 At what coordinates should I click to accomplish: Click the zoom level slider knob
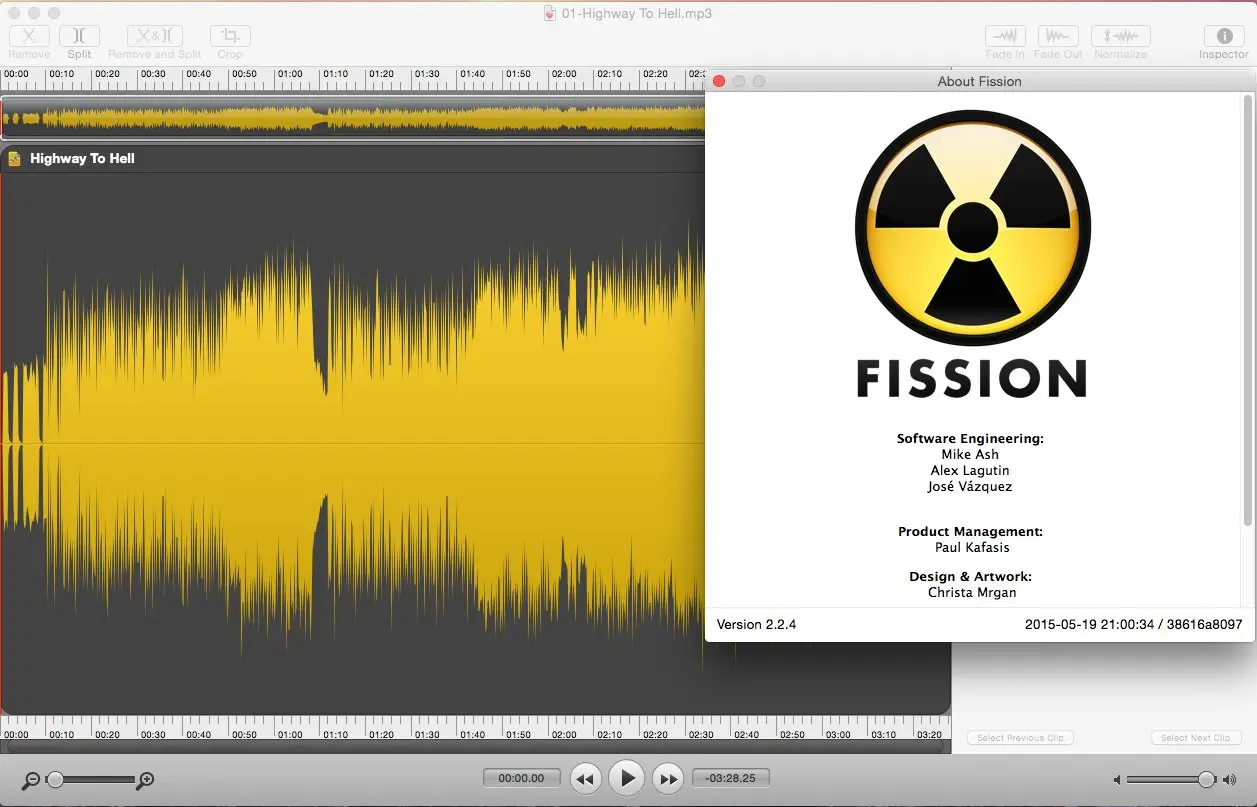[56, 779]
